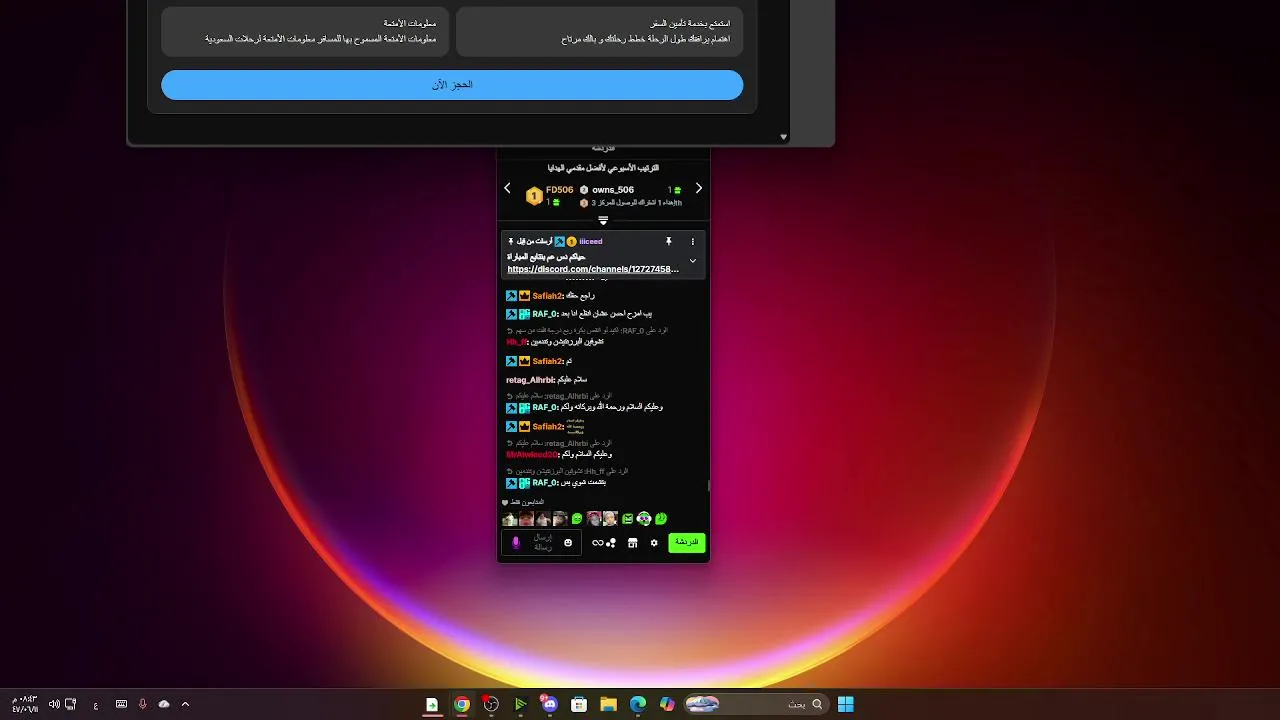Click the purple microphone icon in chat

pyautogui.click(x=516, y=543)
